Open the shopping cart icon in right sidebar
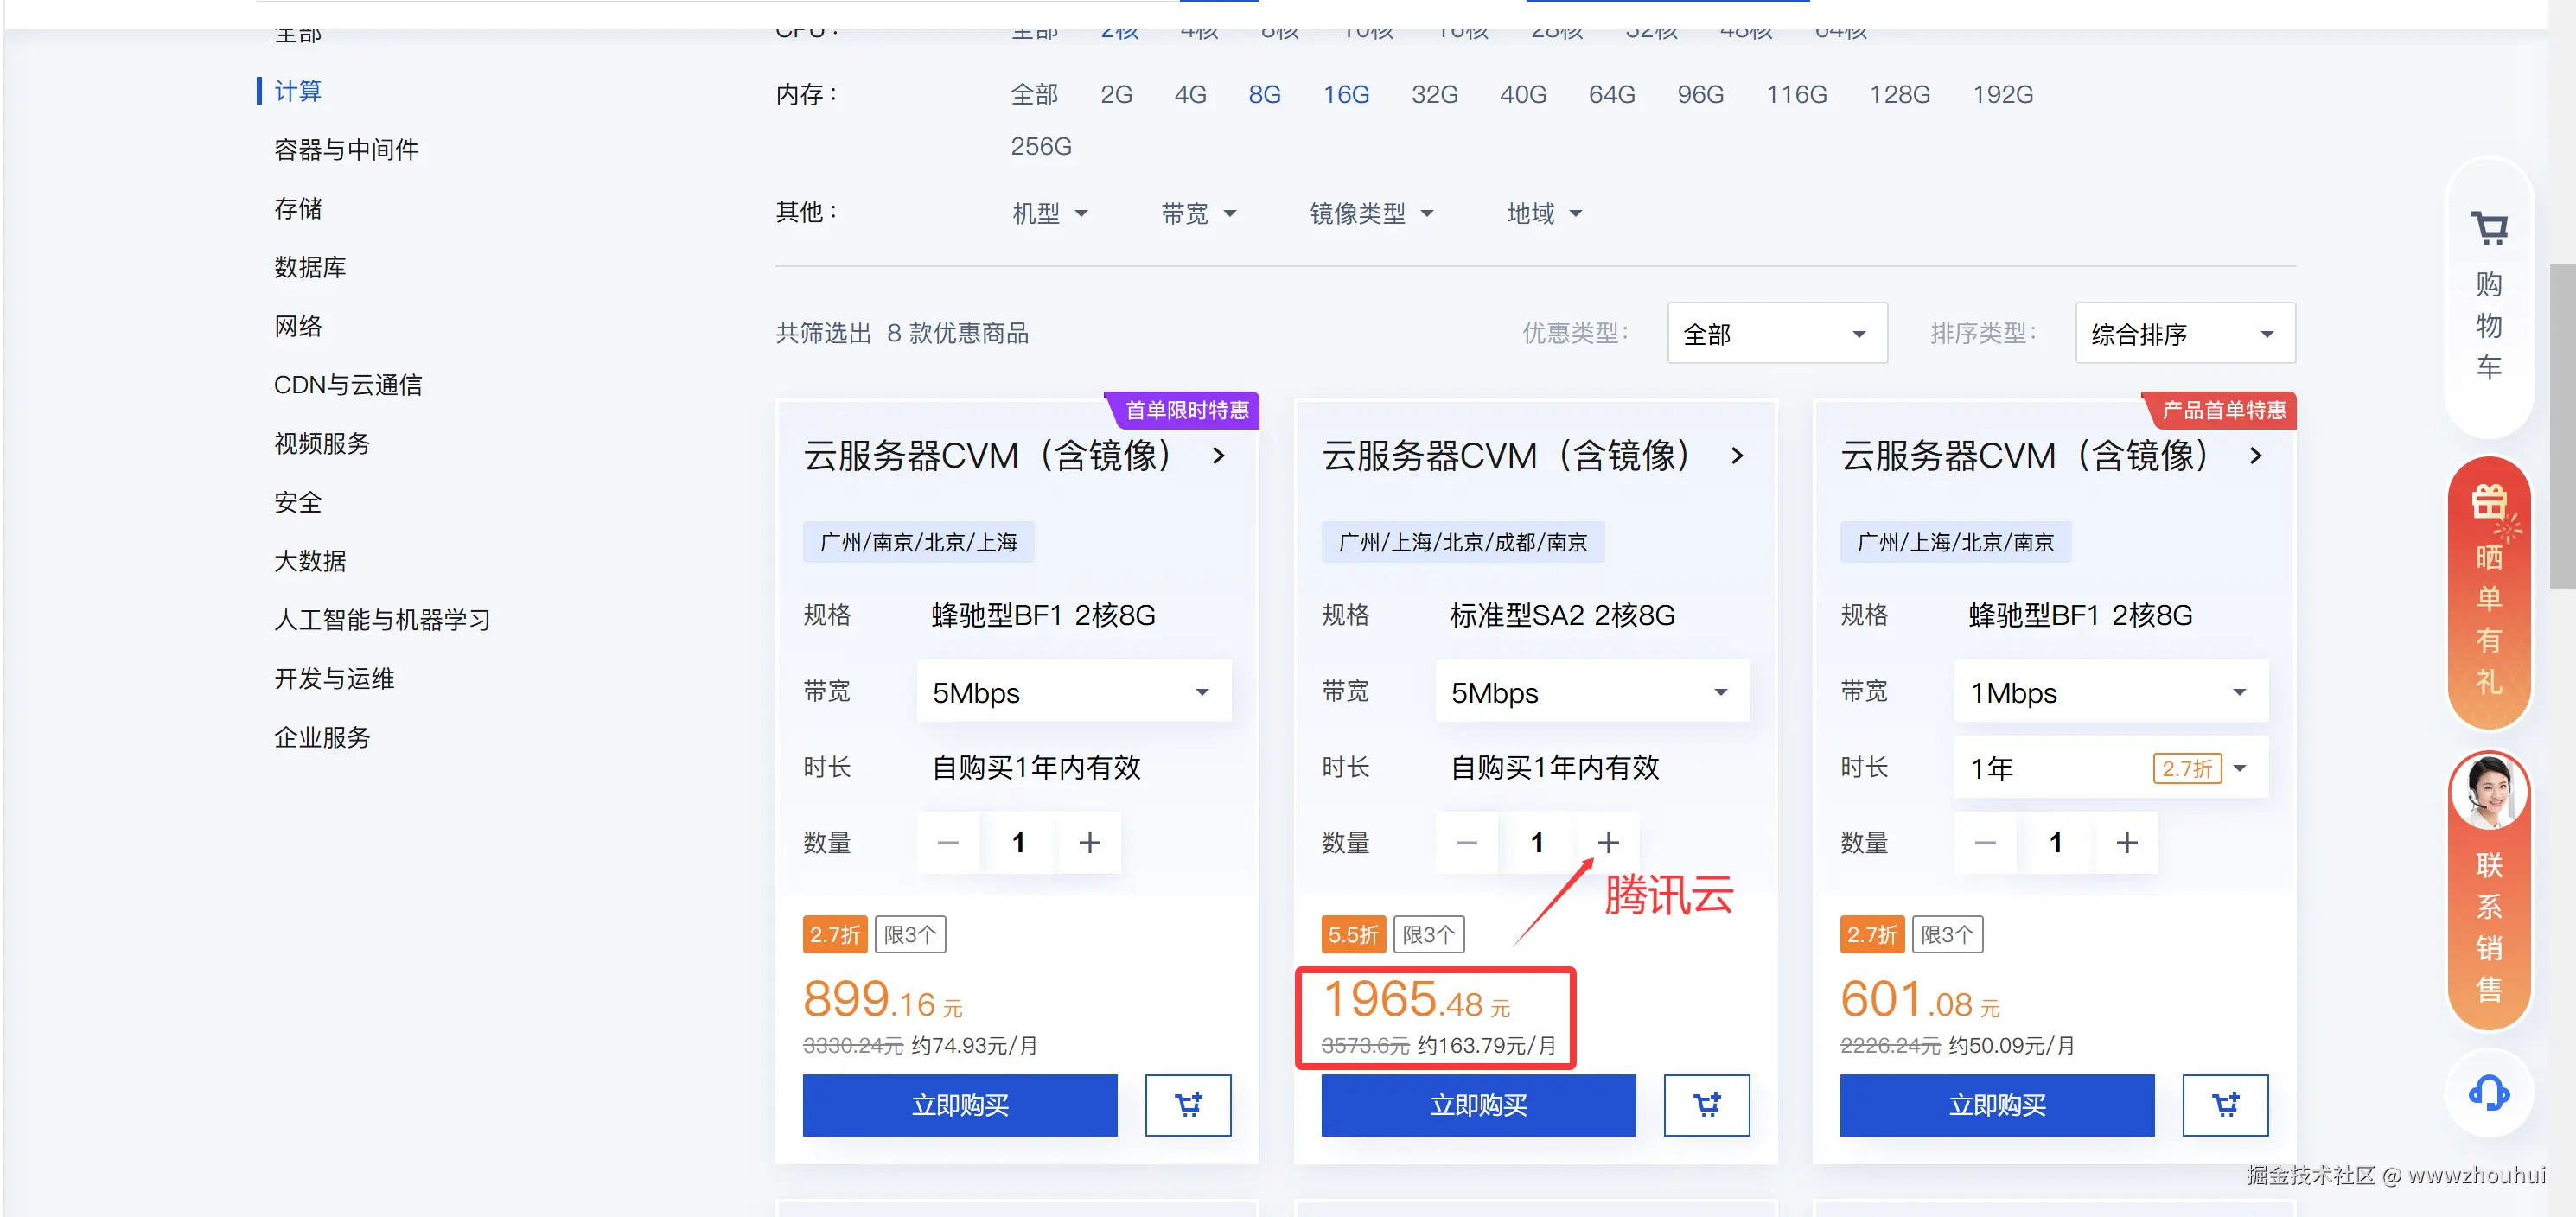This screenshot has height=1217, width=2576. (2488, 229)
